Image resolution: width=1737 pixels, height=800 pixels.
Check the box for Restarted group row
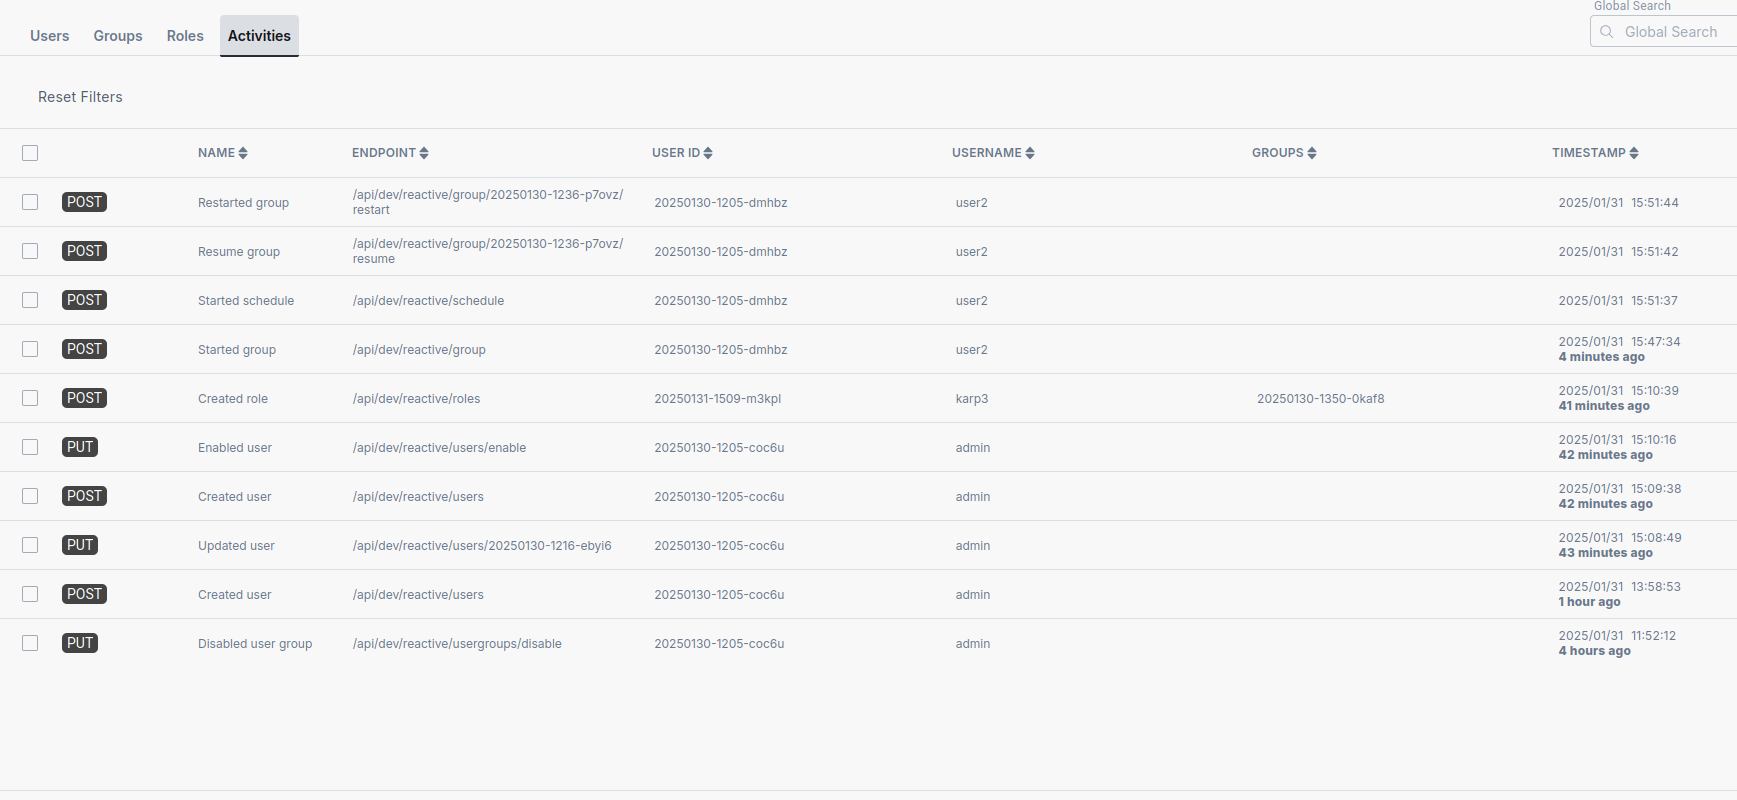(30, 202)
